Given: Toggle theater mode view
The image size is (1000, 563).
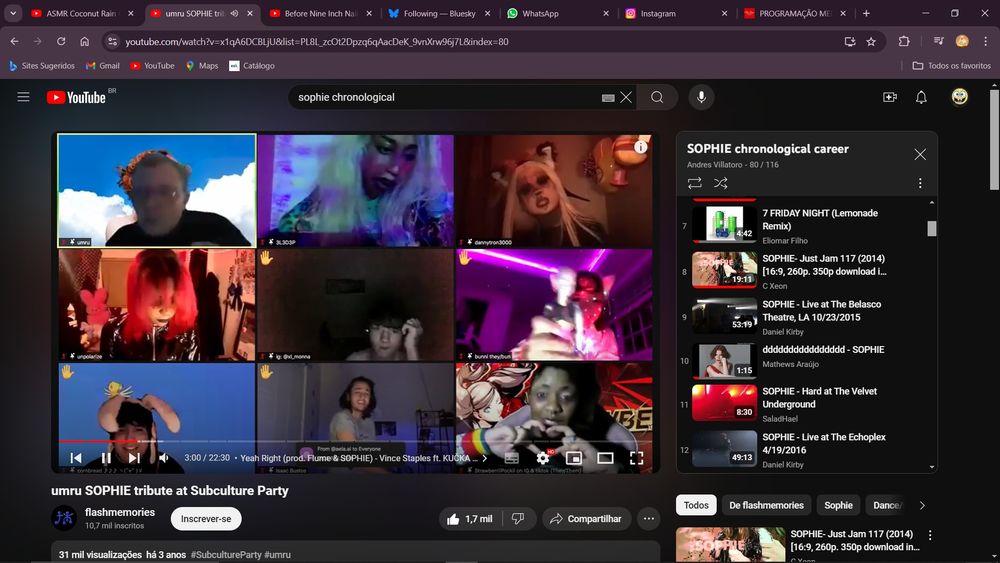Looking at the screenshot, I should click(x=605, y=458).
